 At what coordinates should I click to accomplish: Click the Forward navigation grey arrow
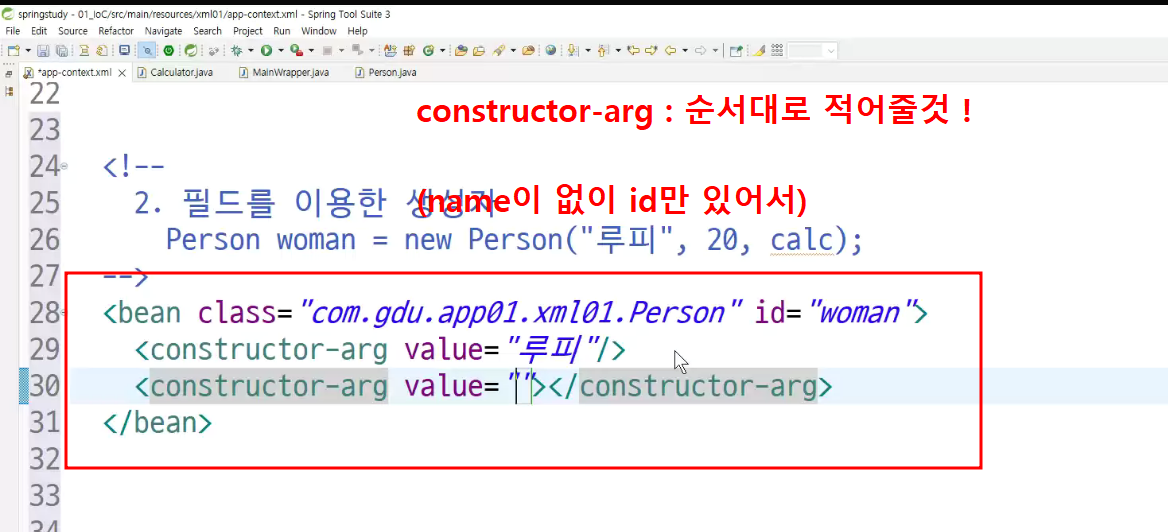point(700,51)
